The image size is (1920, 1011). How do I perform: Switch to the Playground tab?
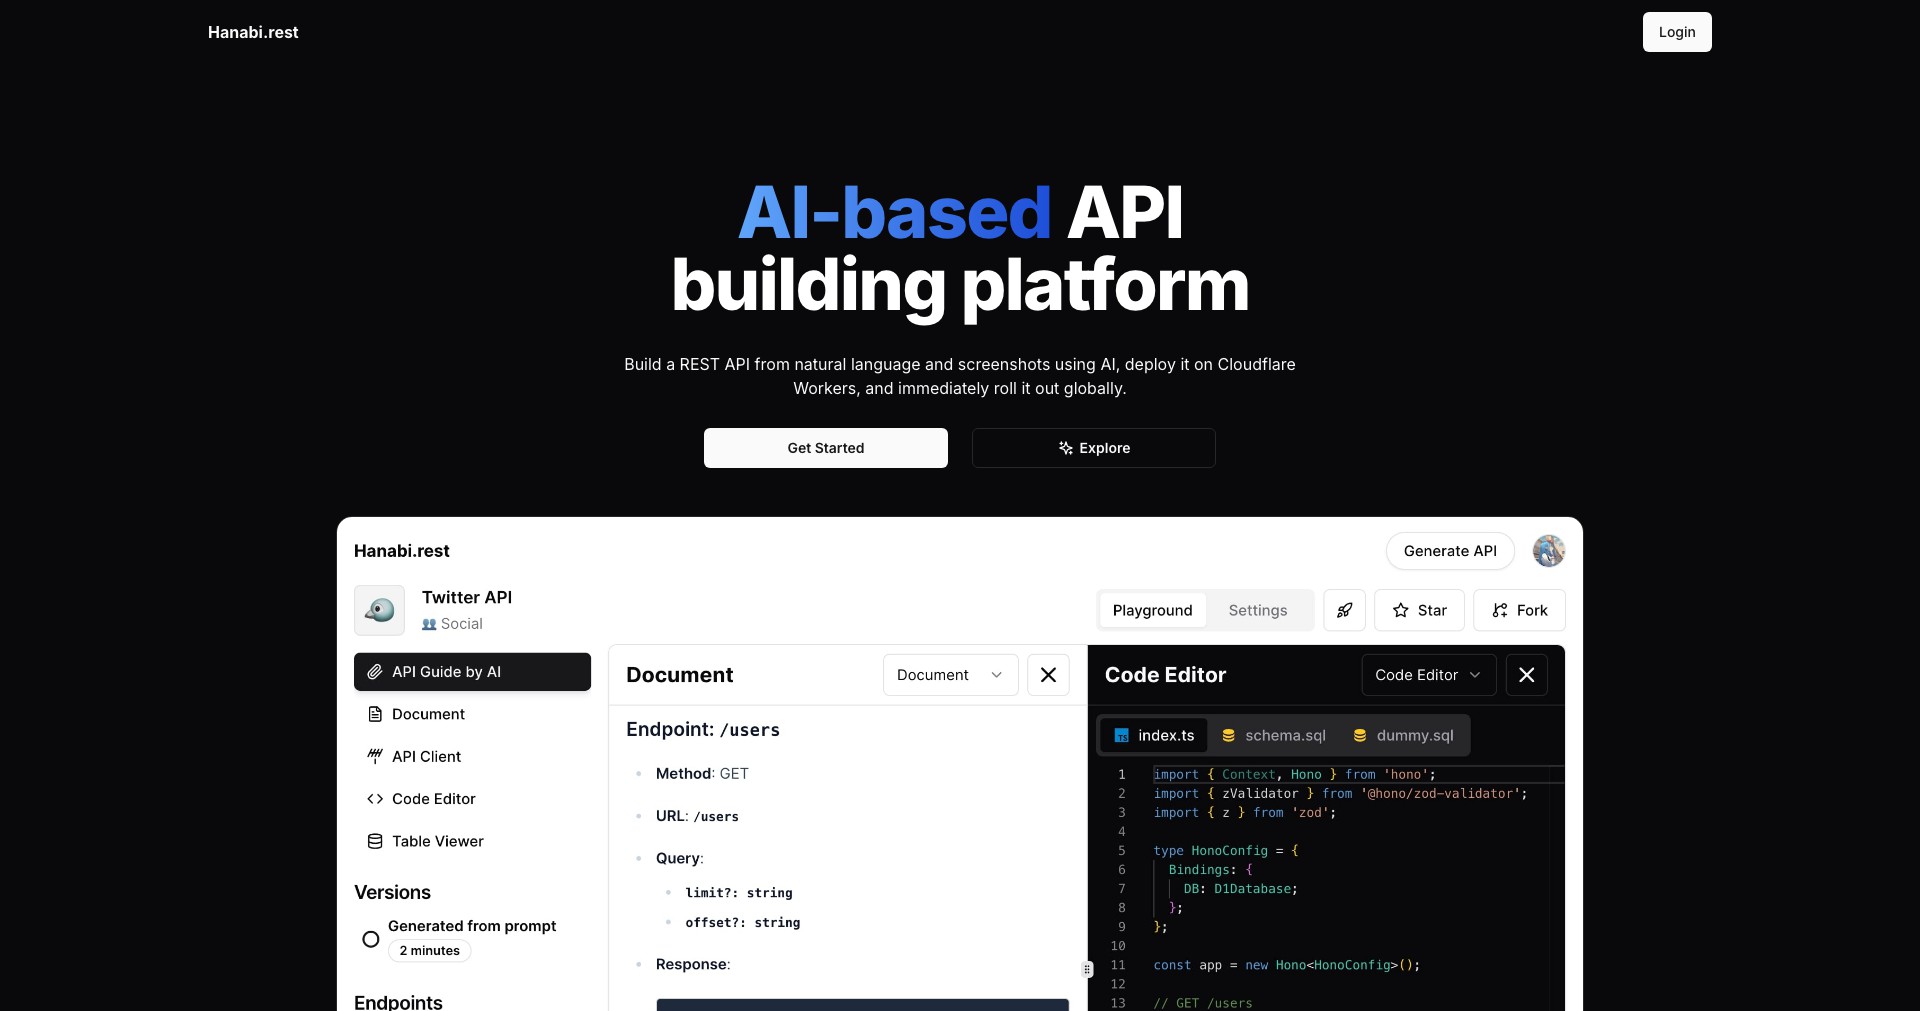click(1152, 610)
